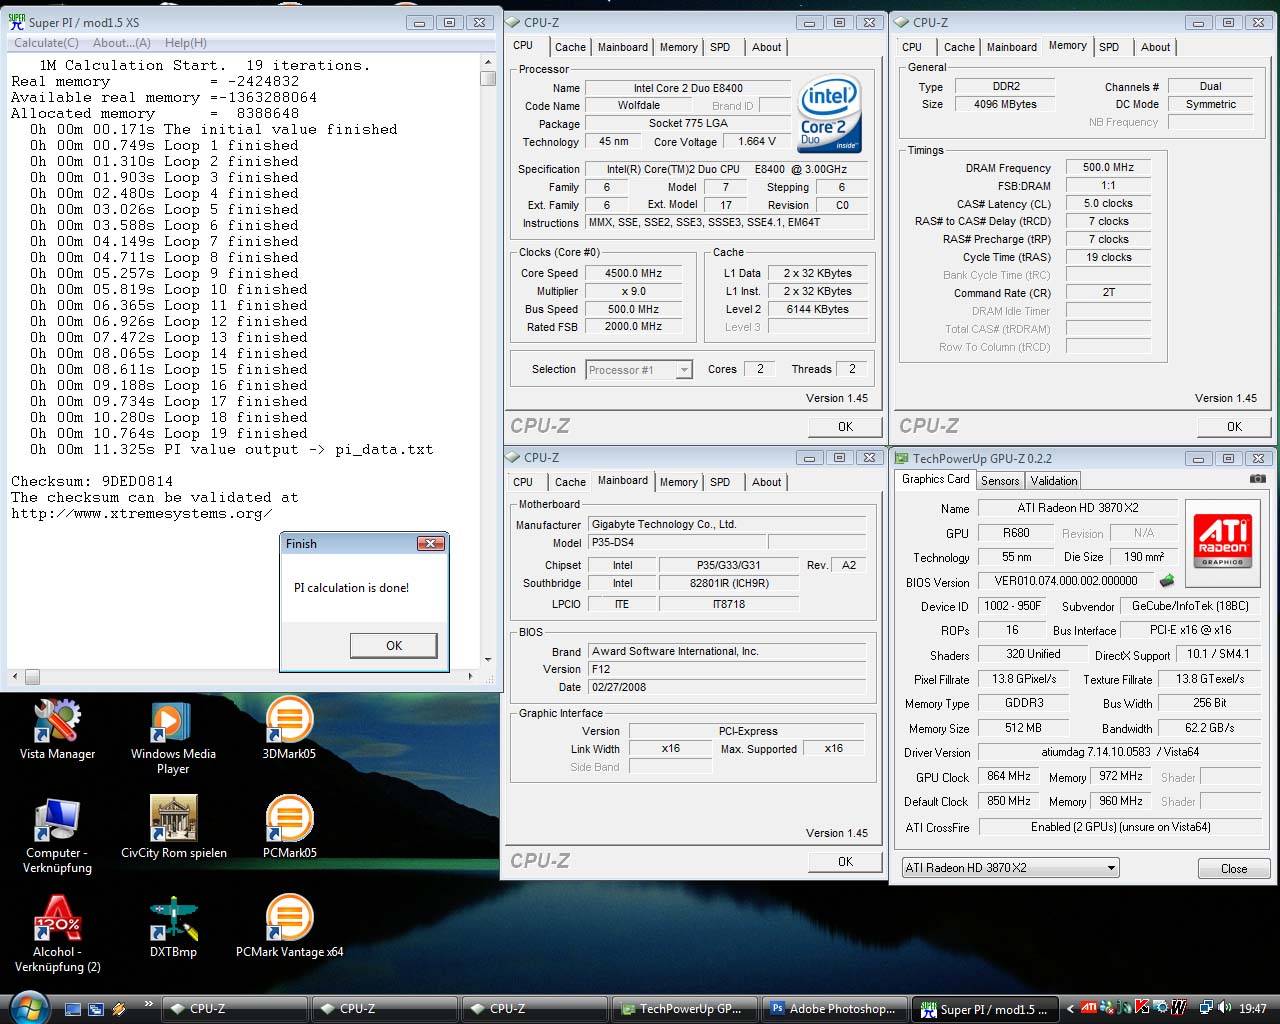Click OK in the Finish dialog
The width and height of the screenshot is (1280, 1024).
coord(394,645)
